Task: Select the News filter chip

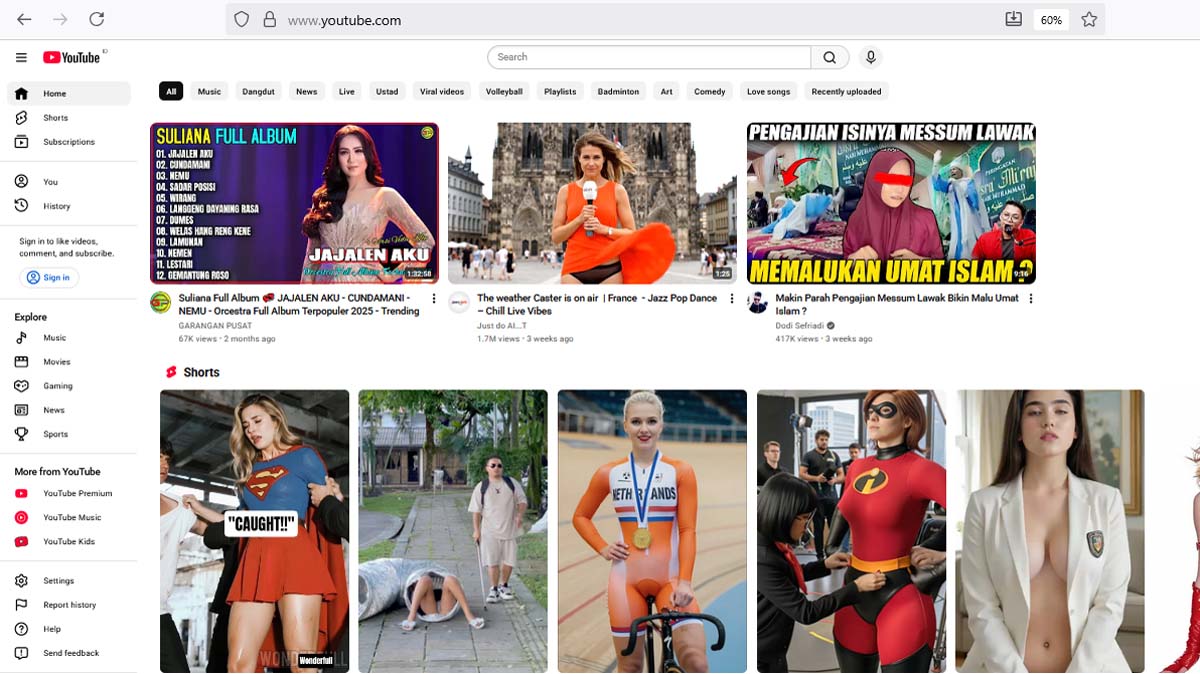Action: [x=307, y=91]
